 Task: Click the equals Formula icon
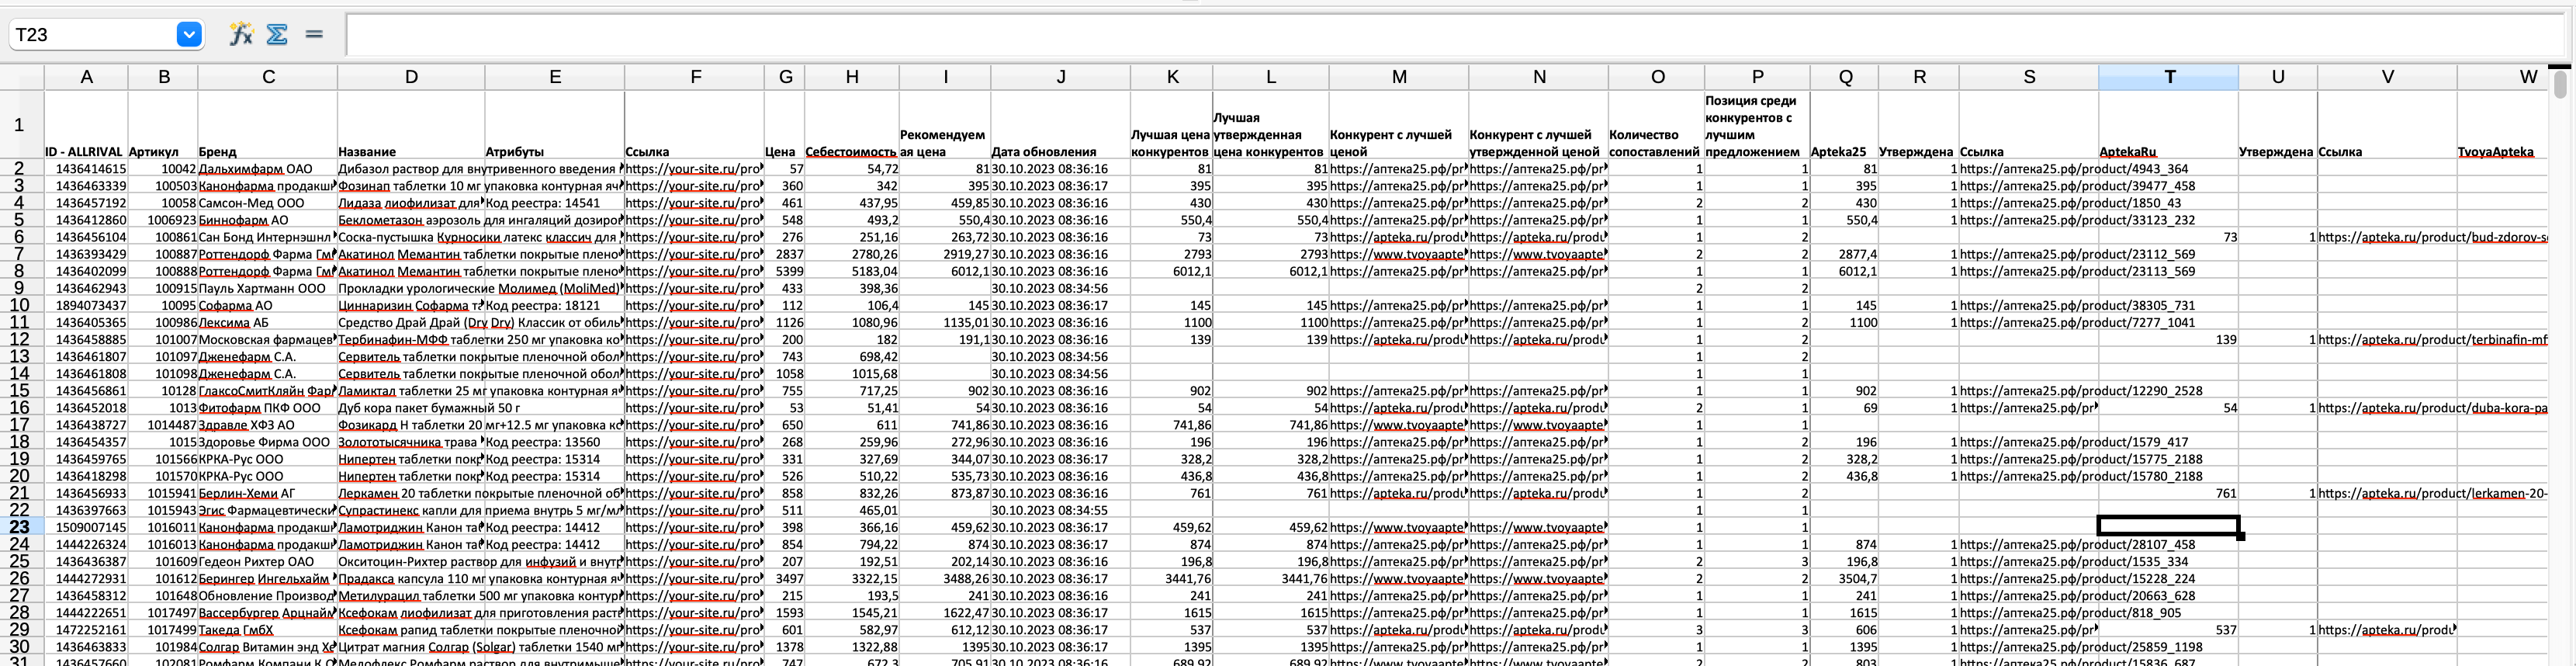click(314, 35)
